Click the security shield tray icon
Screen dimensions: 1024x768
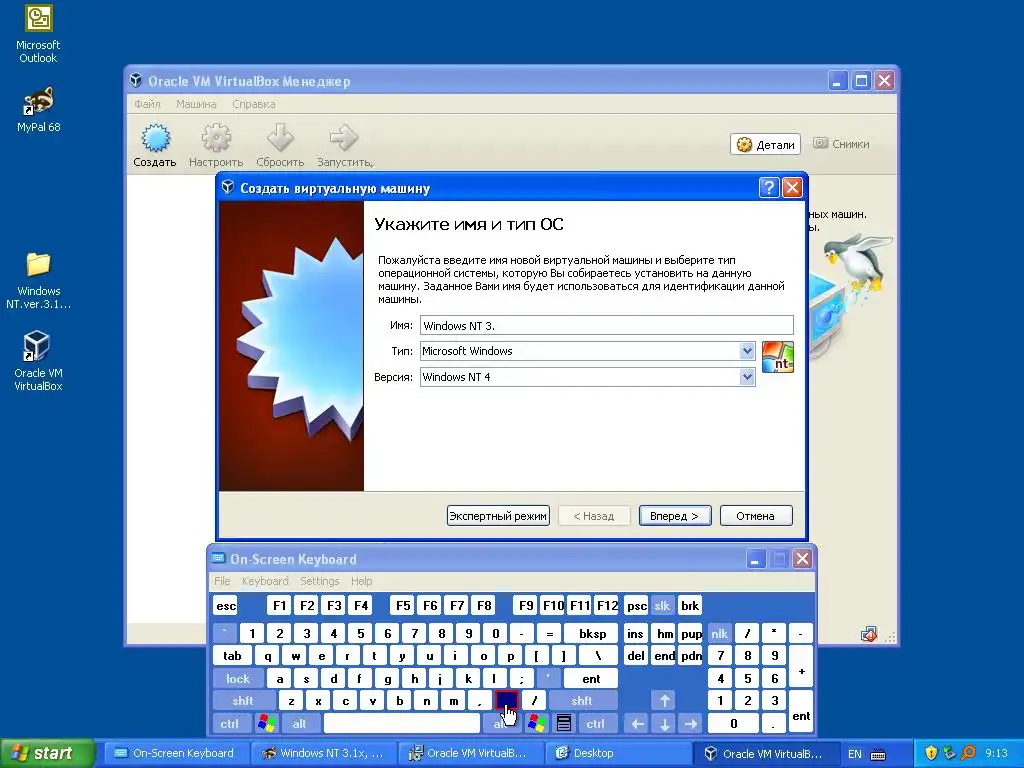tap(931, 753)
